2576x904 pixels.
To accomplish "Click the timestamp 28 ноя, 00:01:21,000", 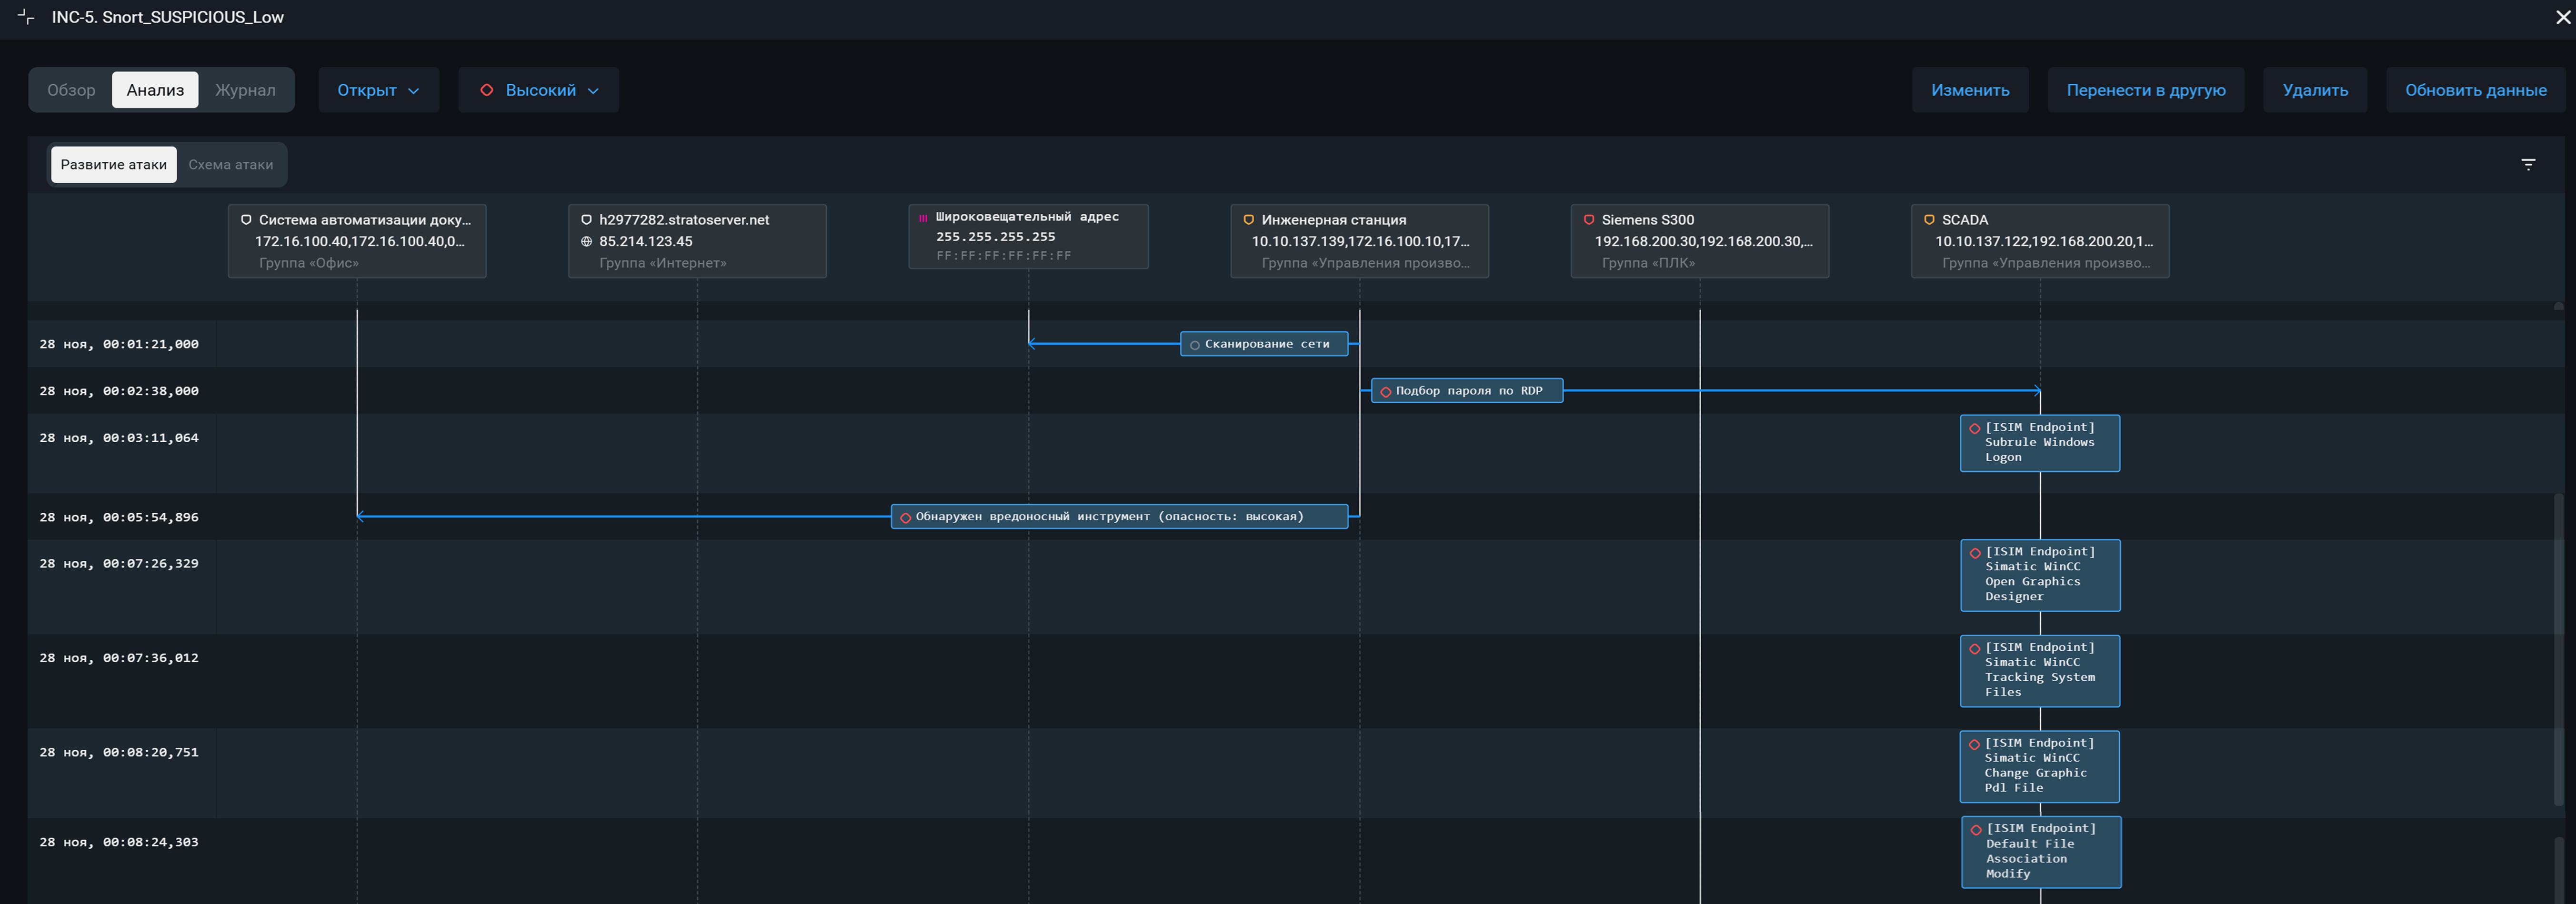I will tap(119, 344).
